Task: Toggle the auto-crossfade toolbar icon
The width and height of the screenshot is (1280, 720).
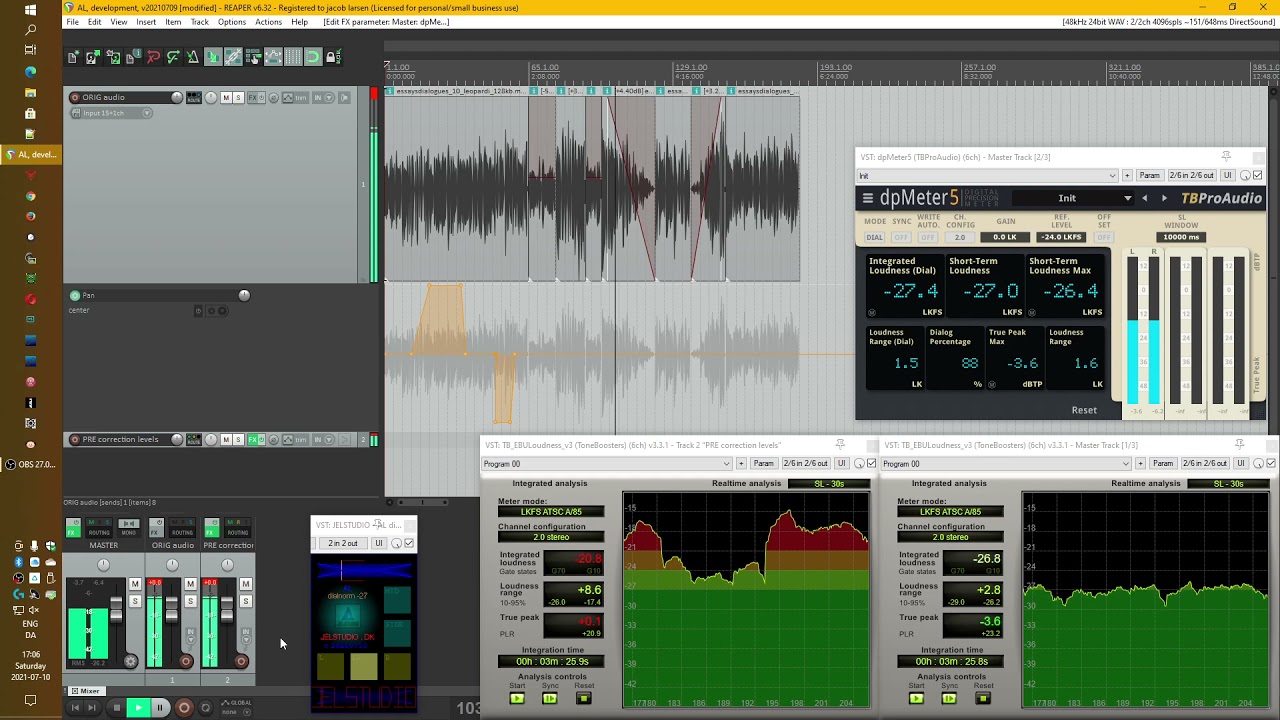Action: click(213, 58)
